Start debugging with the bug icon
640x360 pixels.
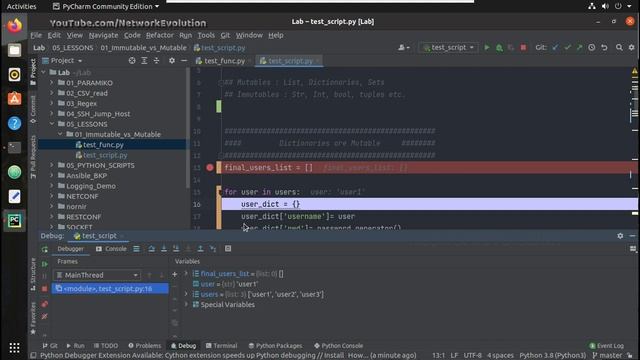click(499, 48)
